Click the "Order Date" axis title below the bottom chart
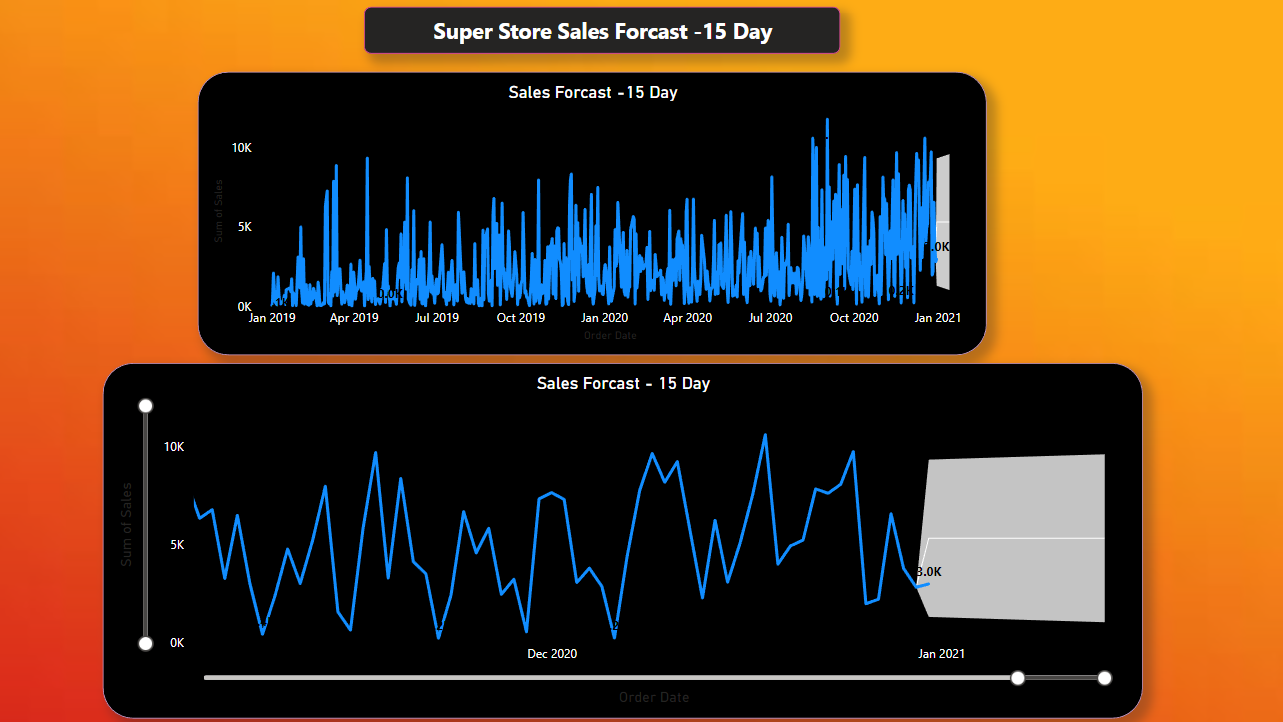Screen dimensions: 1283x722 click(x=653, y=697)
